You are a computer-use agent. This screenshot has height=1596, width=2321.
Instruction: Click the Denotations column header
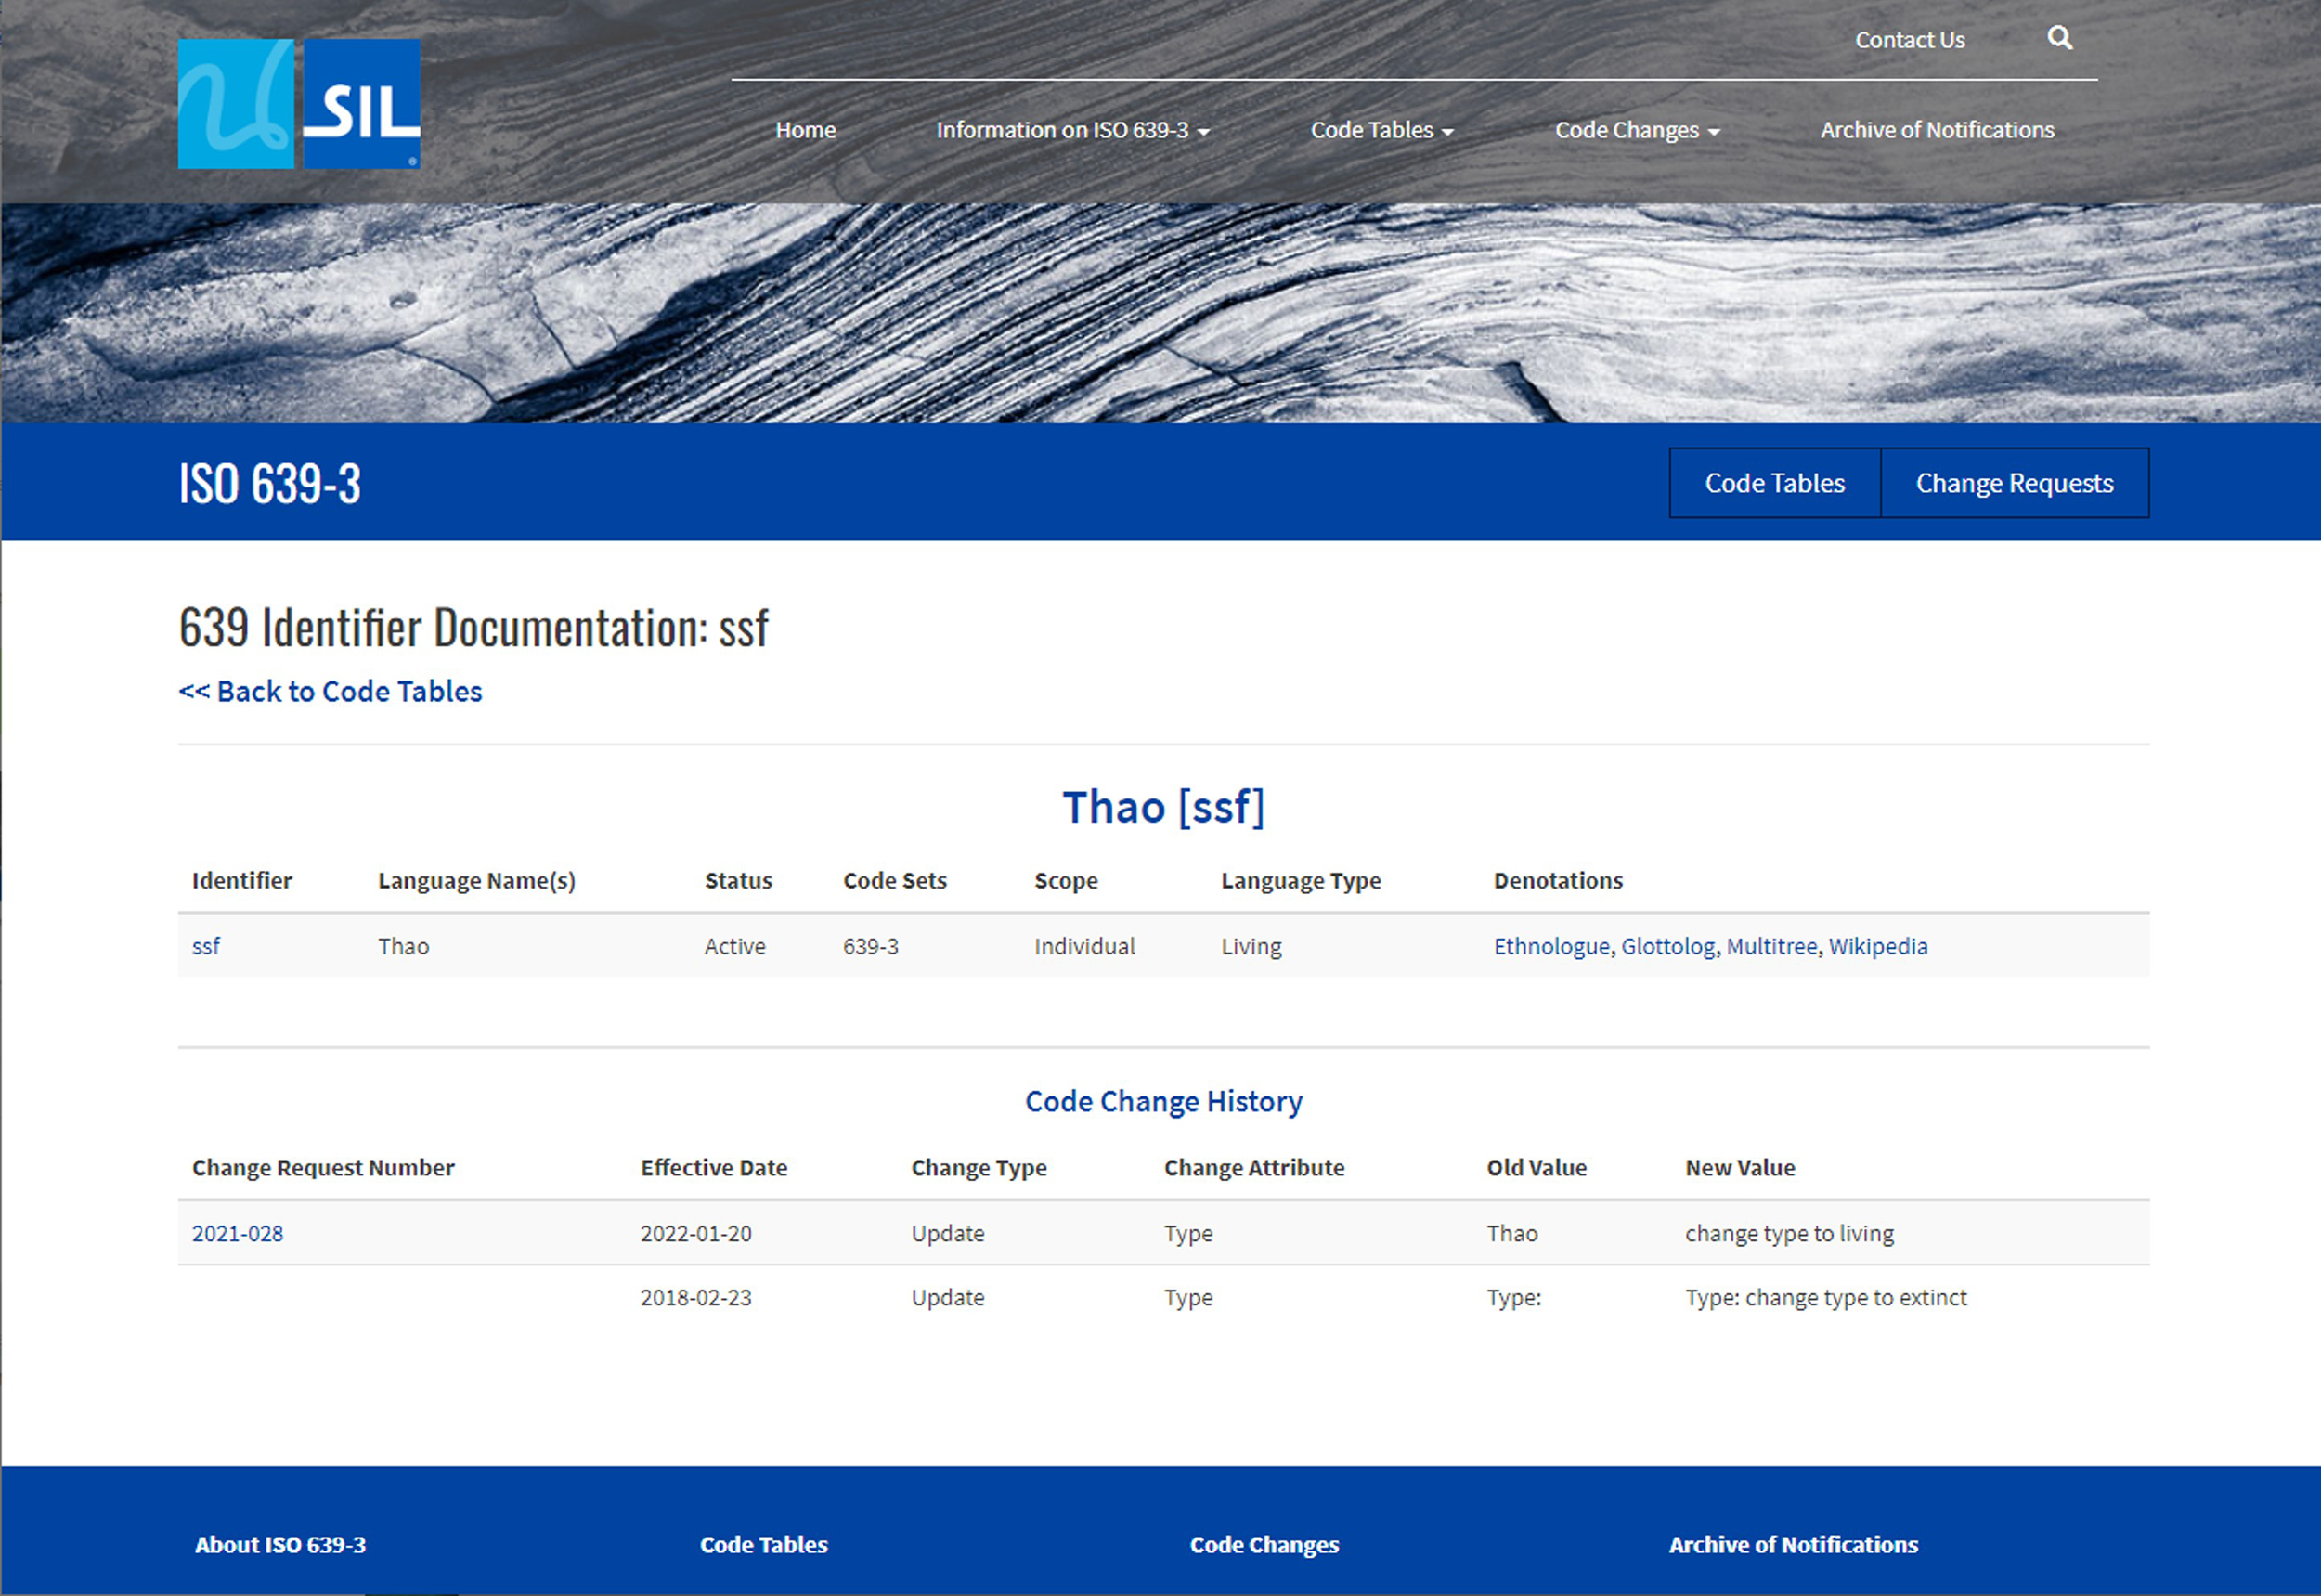tap(1558, 881)
